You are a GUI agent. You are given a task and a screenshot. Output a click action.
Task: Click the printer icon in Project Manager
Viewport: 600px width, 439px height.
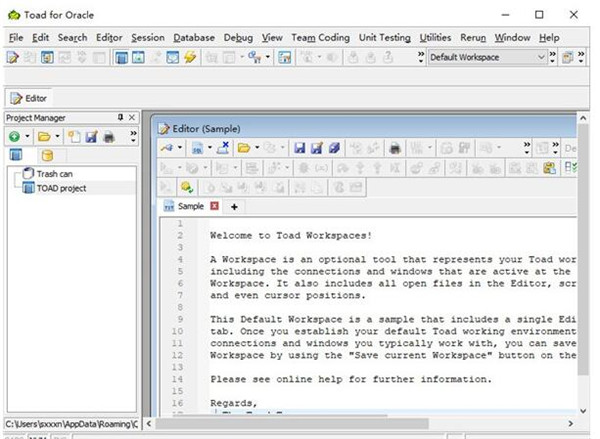click(x=109, y=135)
